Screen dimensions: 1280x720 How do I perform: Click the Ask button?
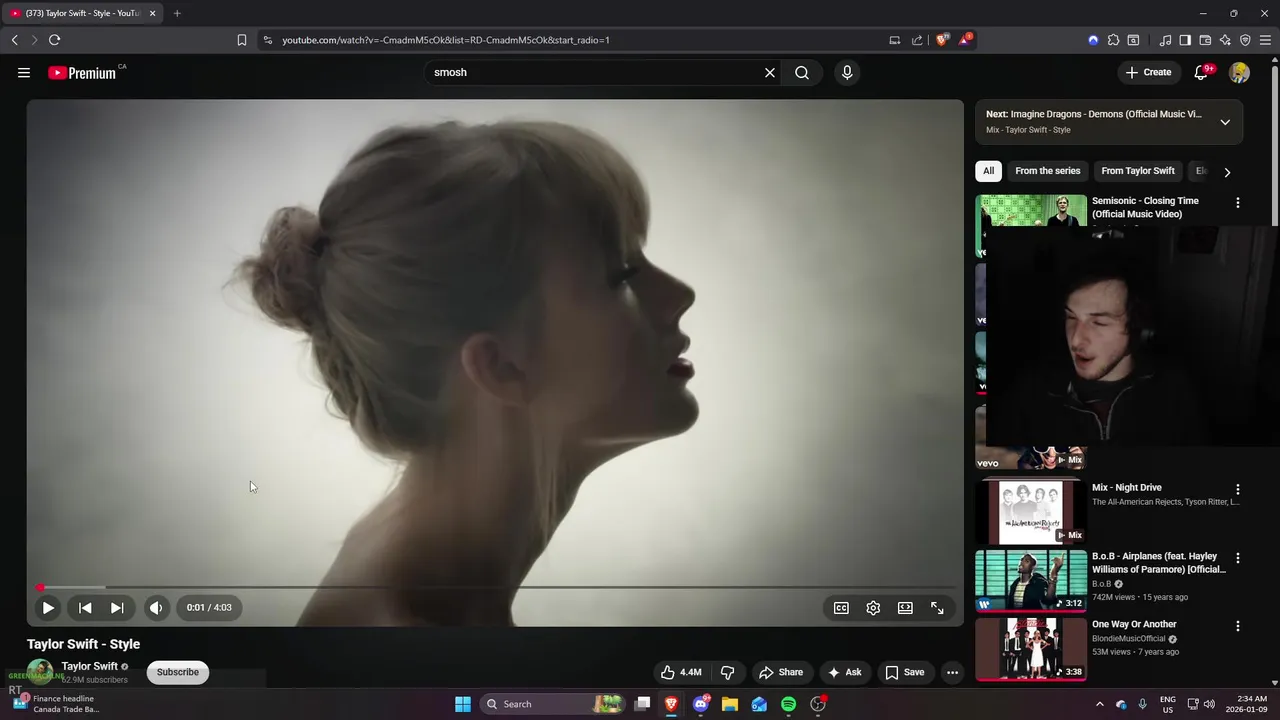[x=844, y=672]
